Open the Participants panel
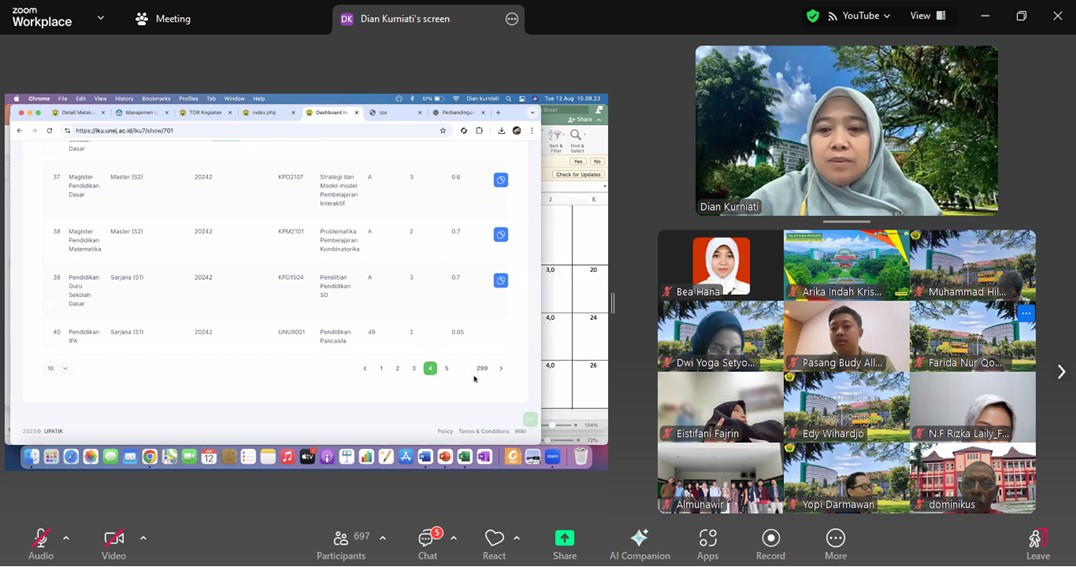The width and height of the screenshot is (1076, 567). [341, 543]
